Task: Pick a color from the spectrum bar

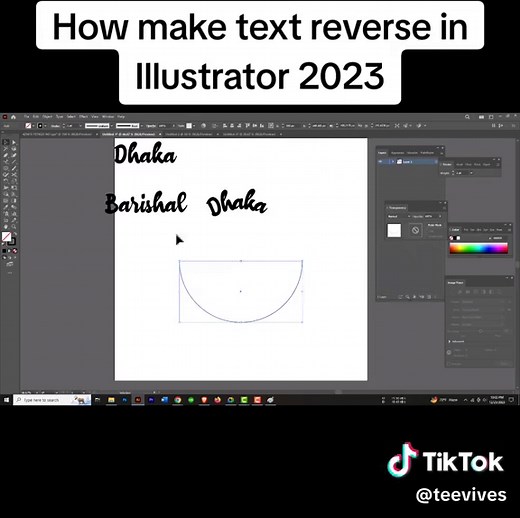Action: click(x=479, y=249)
